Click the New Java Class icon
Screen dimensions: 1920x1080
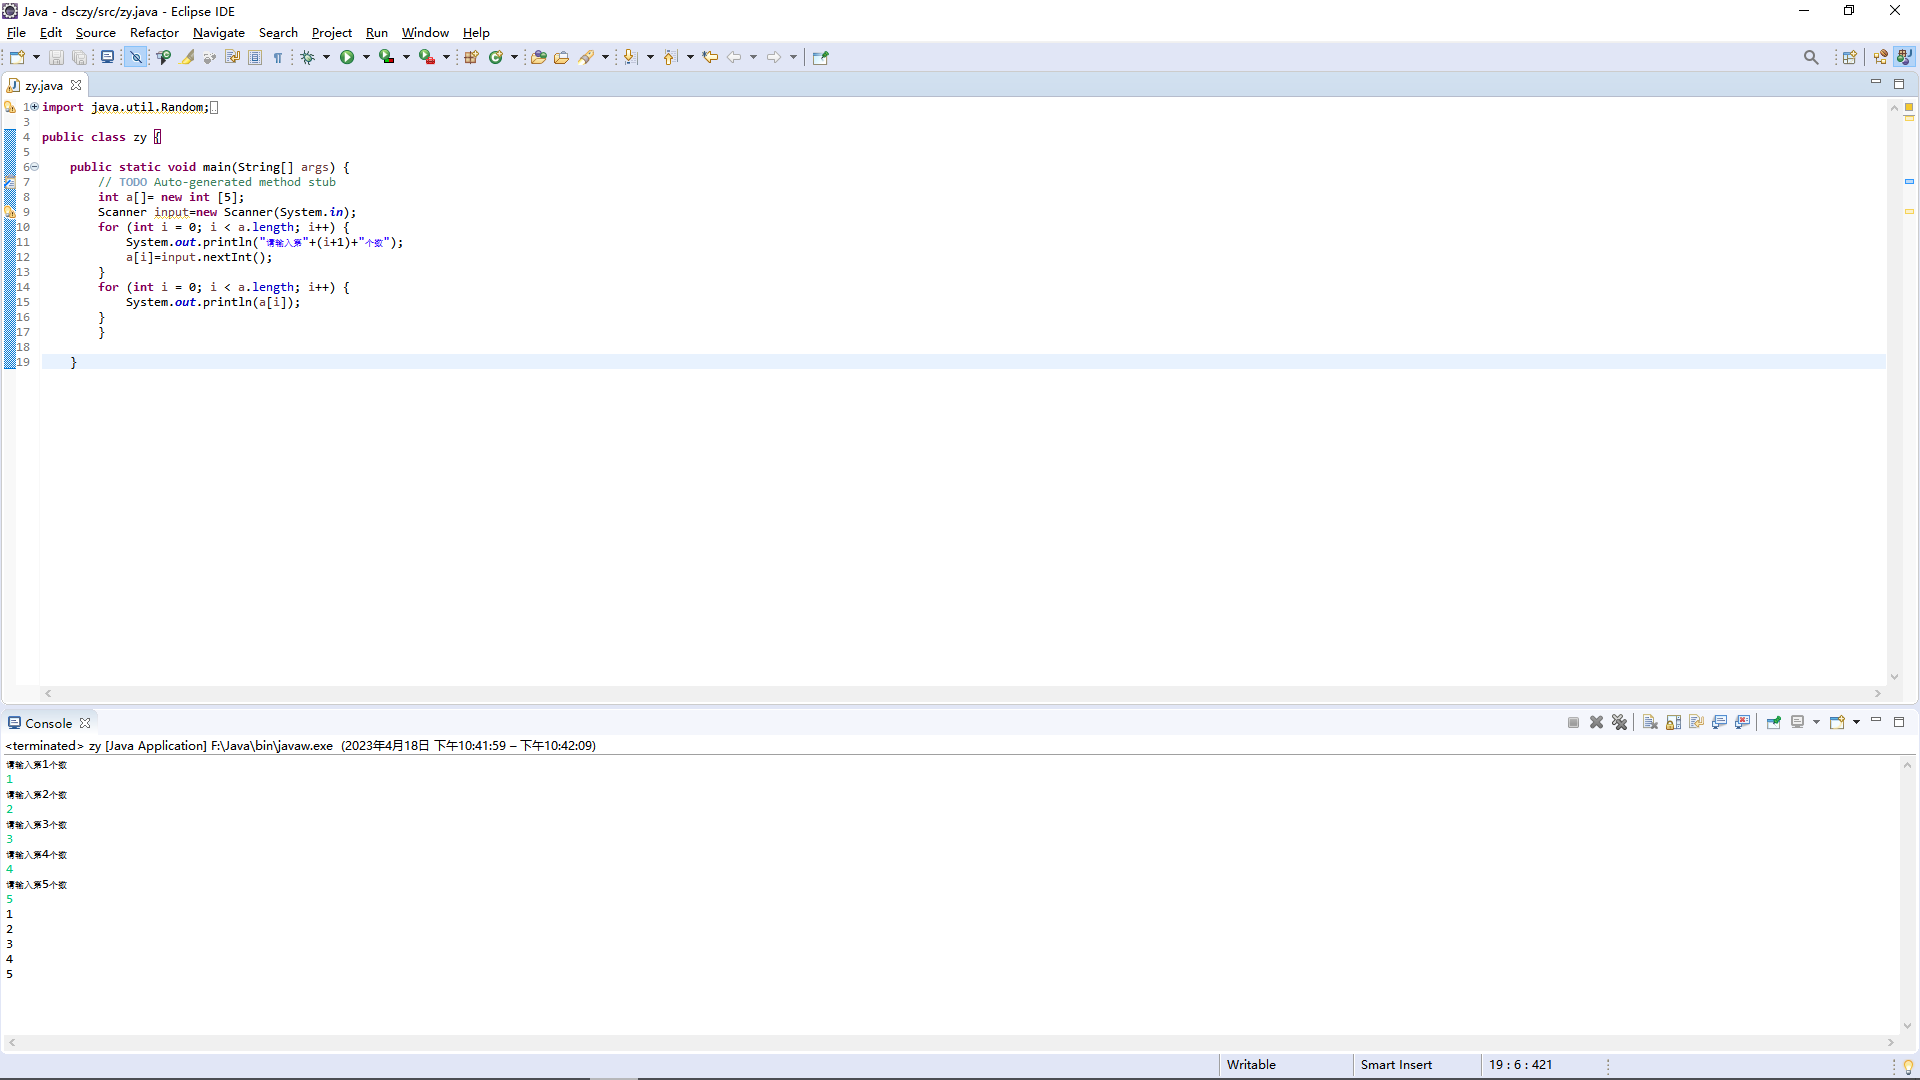[496, 57]
